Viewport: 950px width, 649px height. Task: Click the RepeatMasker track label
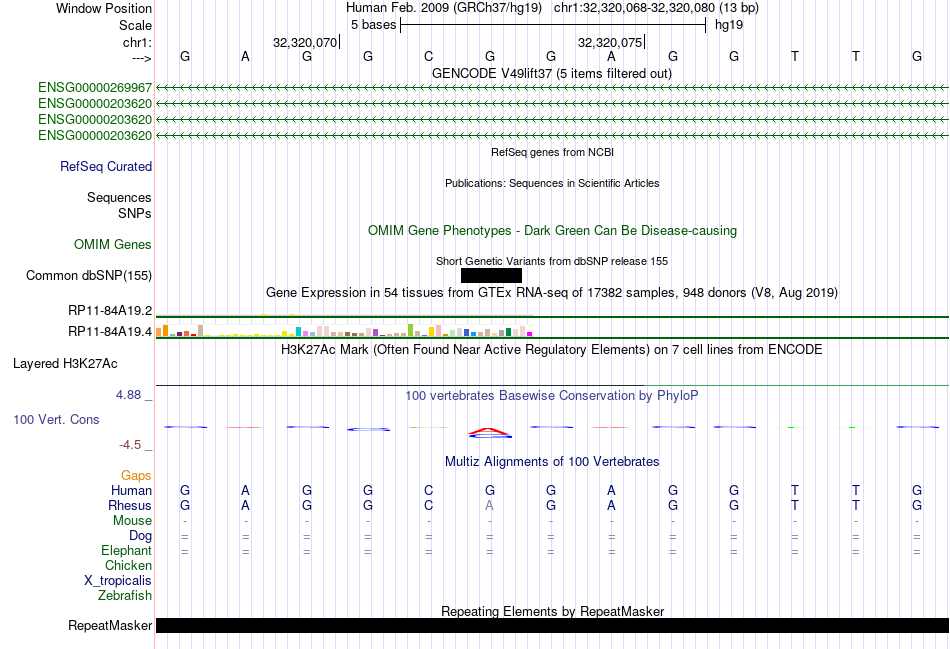110,625
